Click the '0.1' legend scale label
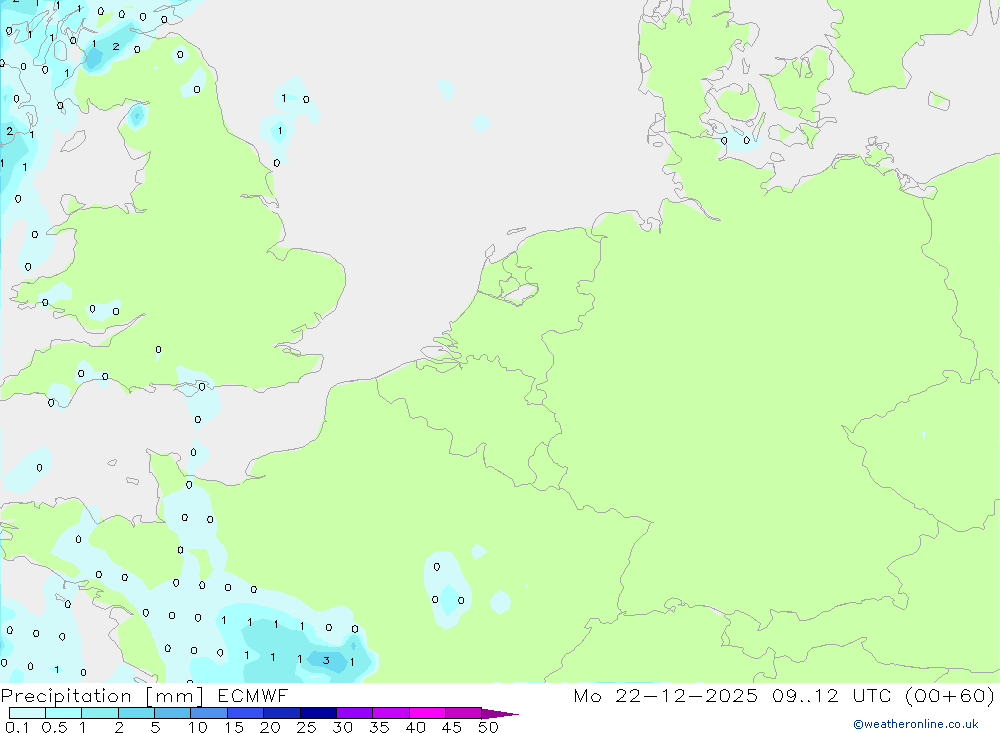The height and width of the screenshot is (733, 1000). (x=17, y=727)
